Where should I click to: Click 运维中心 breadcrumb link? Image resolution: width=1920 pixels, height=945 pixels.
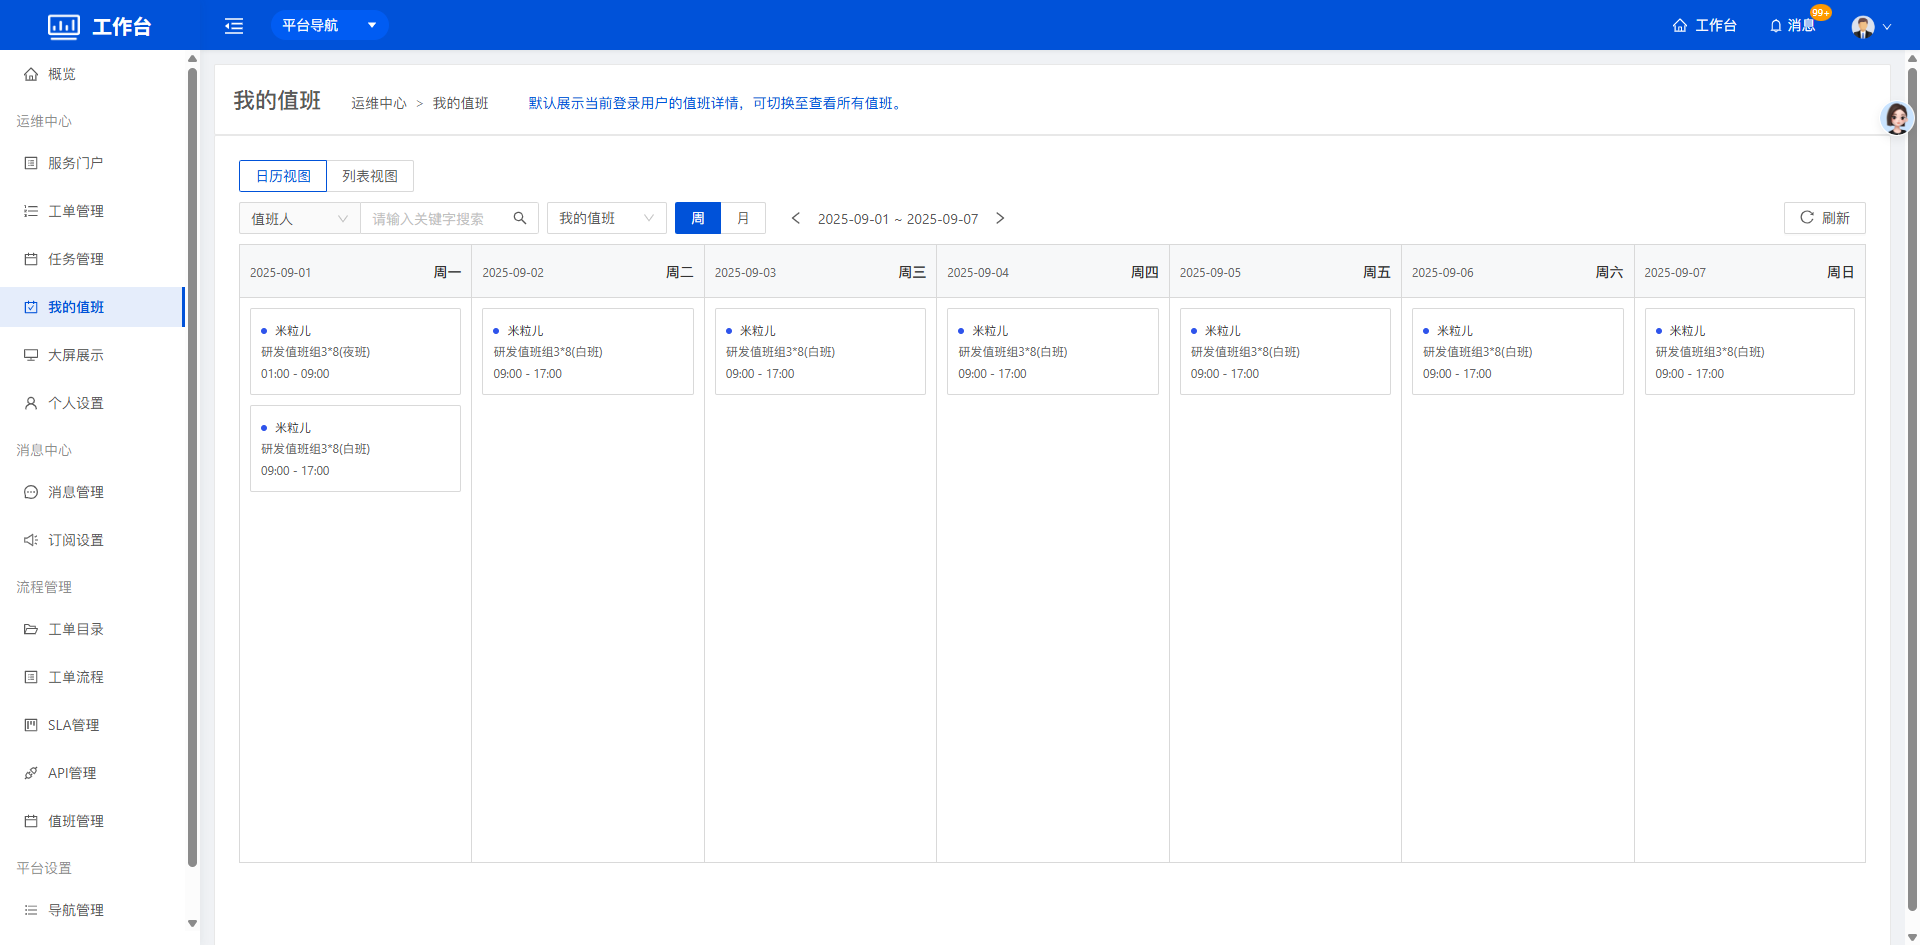[x=379, y=103]
